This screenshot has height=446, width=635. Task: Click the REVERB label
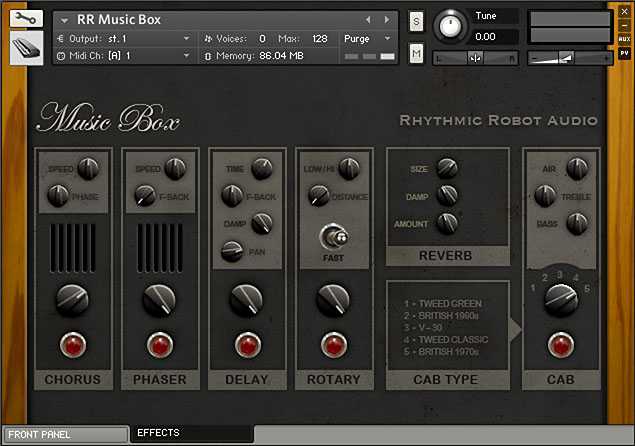point(445,256)
